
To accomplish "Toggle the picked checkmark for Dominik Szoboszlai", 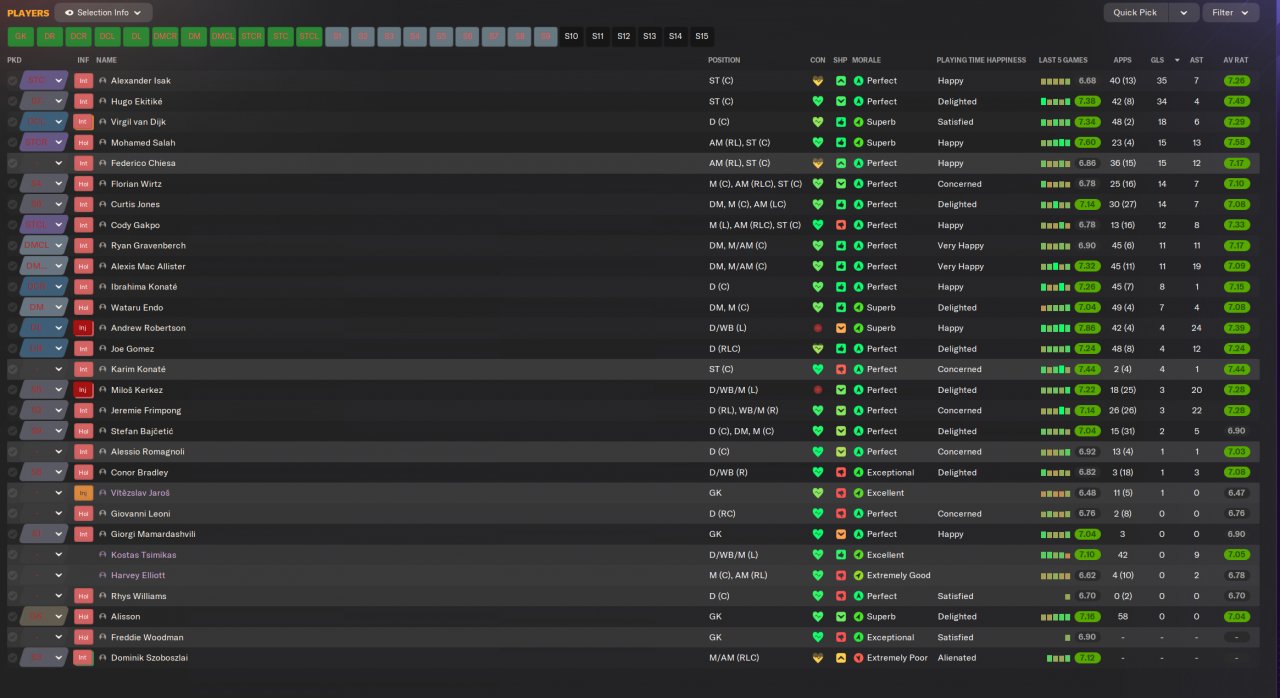I will tap(12, 658).
